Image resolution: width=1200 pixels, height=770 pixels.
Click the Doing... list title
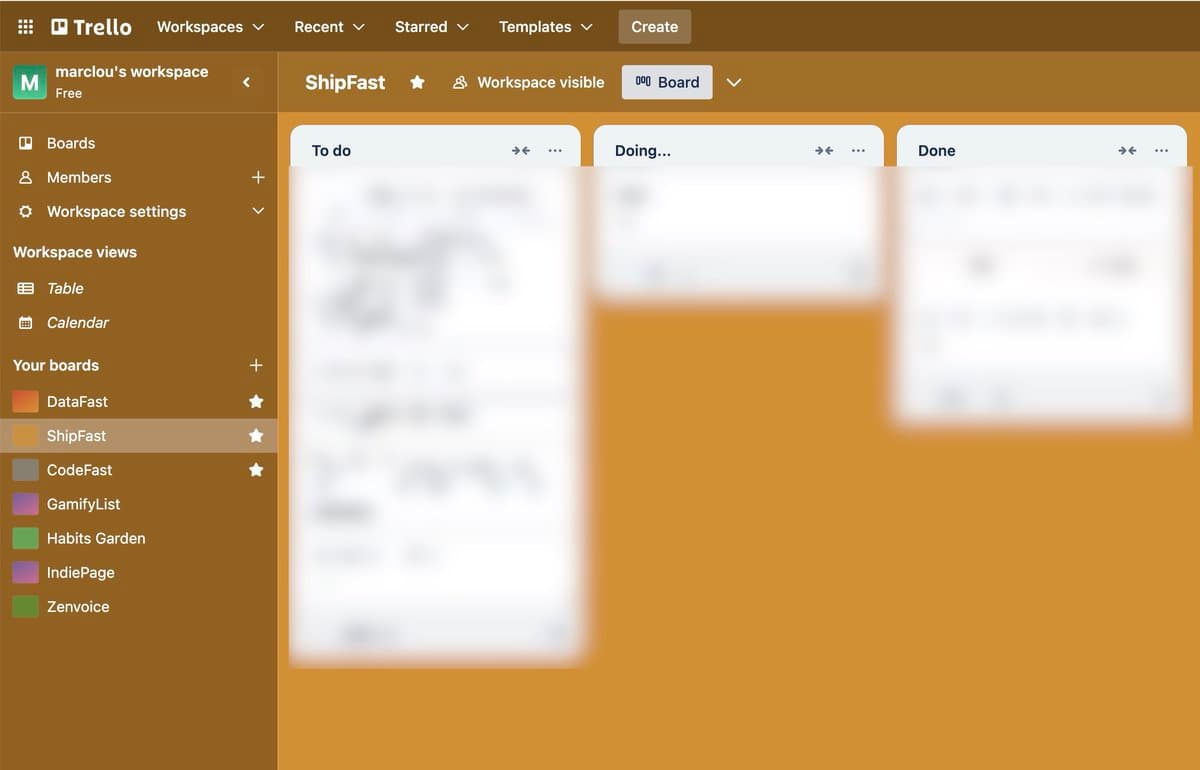pyautogui.click(x=643, y=150)
